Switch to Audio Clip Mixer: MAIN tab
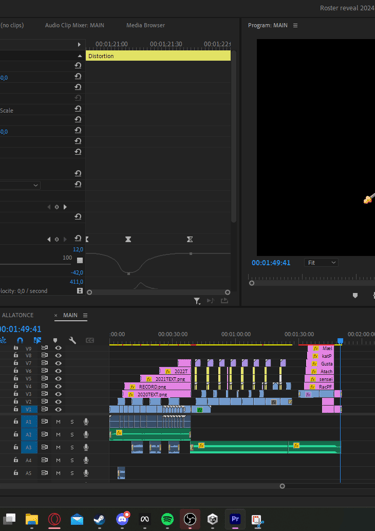The width and height of the screenshot is (375, 531). pos(75,25)
